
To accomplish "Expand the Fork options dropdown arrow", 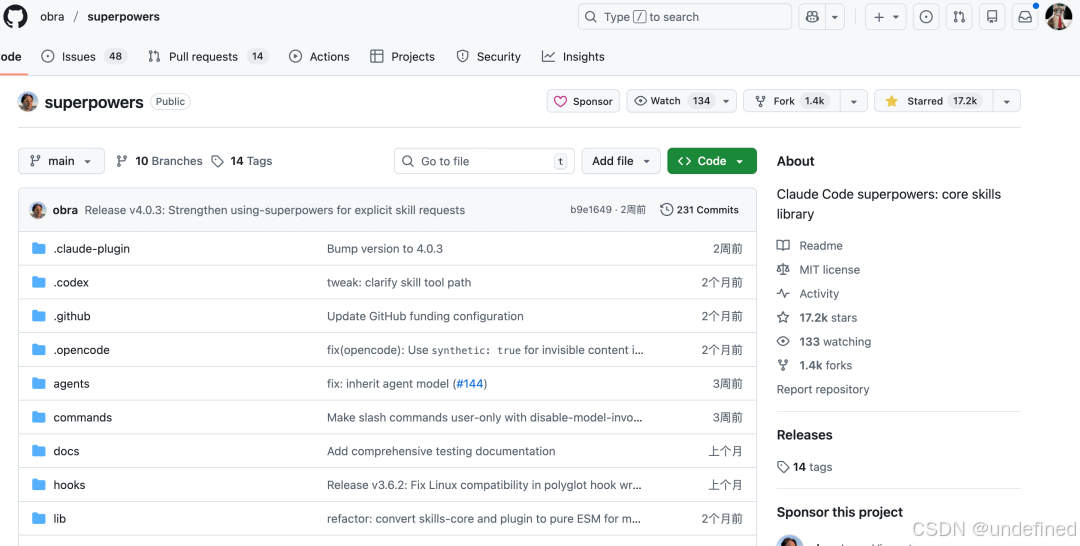I will point(854,101).
